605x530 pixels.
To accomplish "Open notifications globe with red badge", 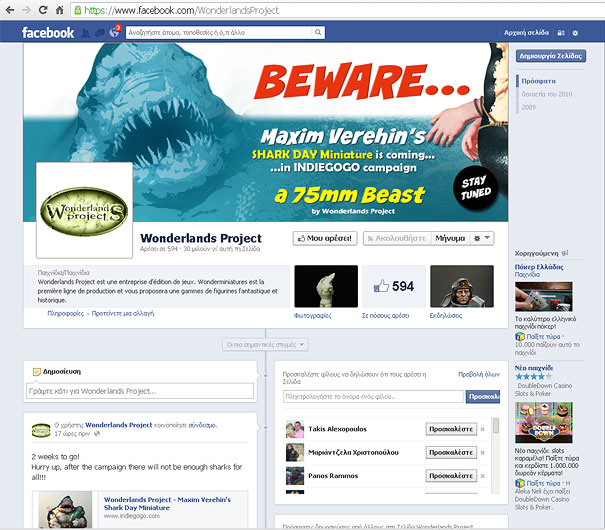I will click(x=115, y=32).
